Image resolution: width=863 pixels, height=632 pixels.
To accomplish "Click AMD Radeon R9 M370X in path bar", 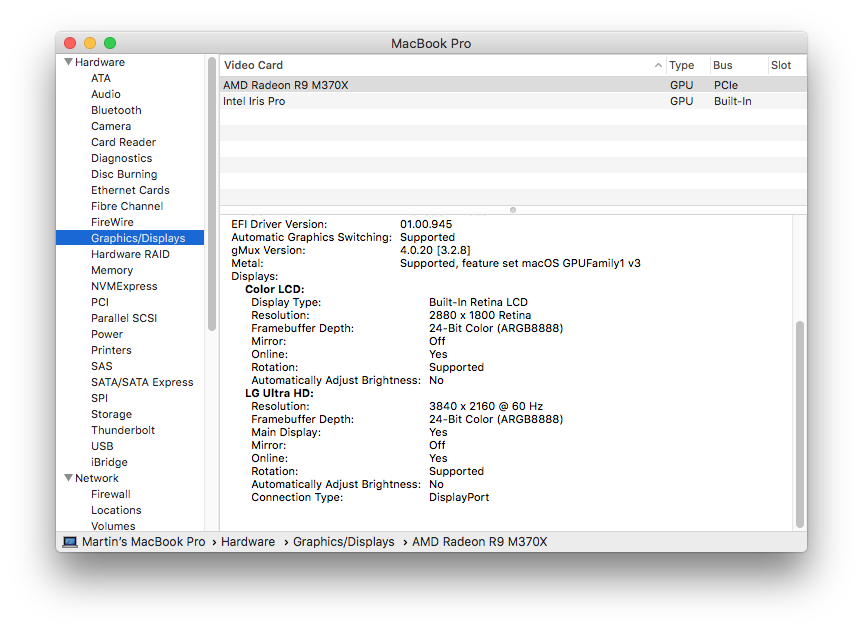I will (479, 542).
